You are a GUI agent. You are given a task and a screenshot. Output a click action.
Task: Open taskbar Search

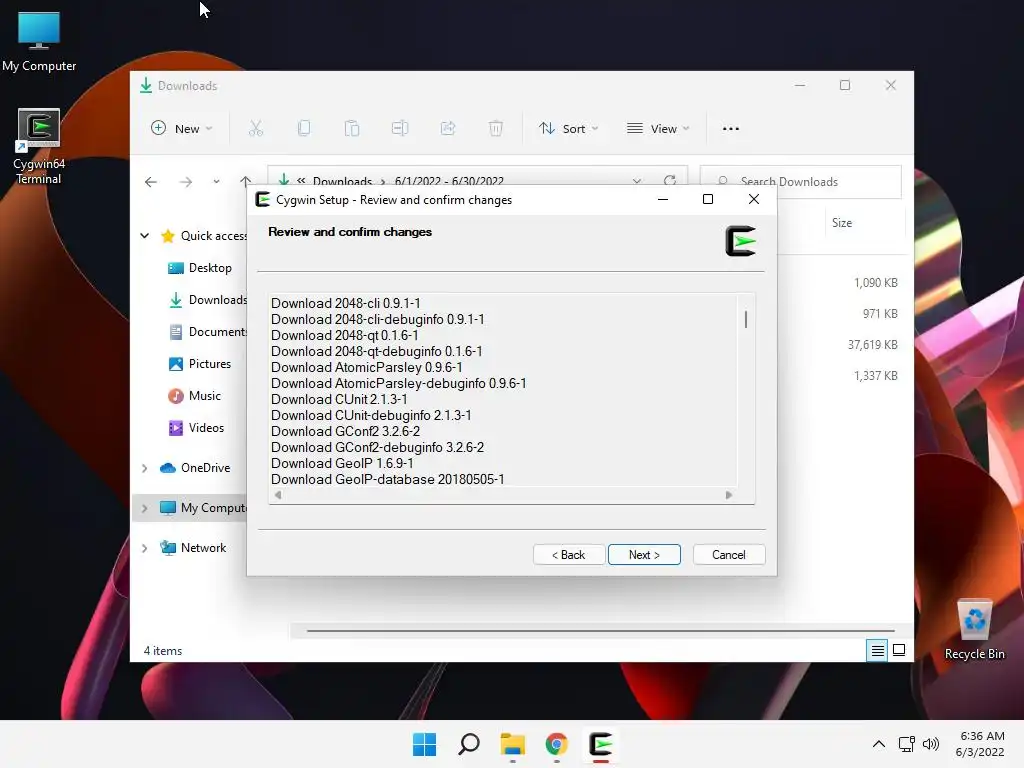pyautogui.click(x=469, y=744)
